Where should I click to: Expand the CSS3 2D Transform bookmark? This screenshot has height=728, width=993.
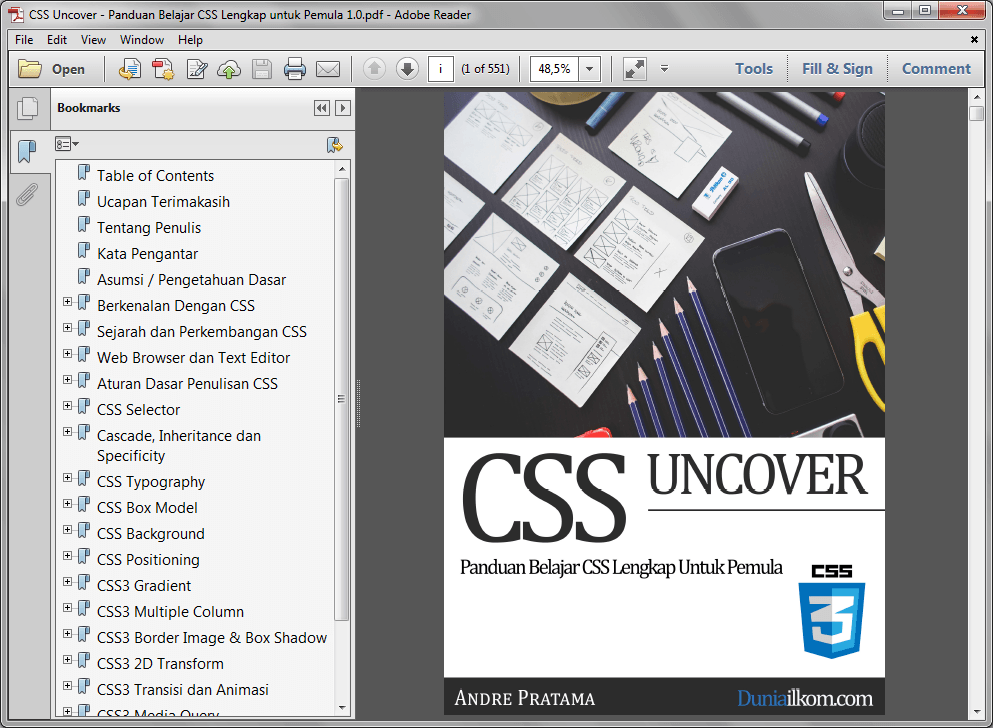67,659
